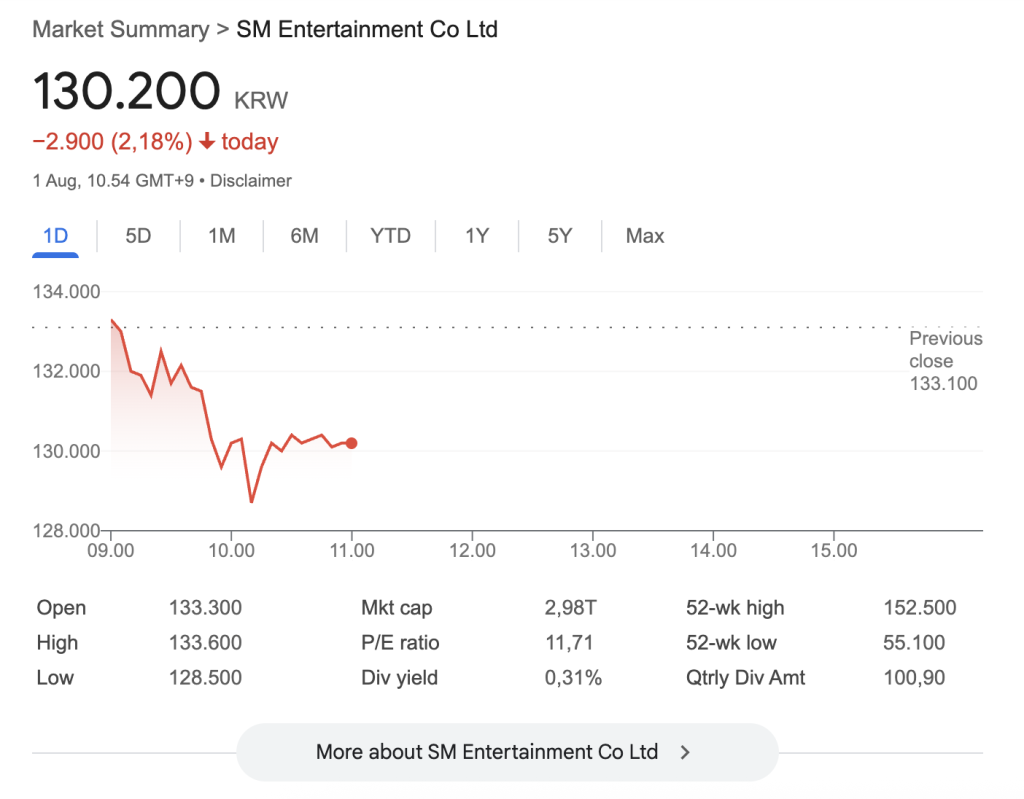Switch to the 5D chart tab
This screenshot has width=1024, height=799.
[x=138, y=236]
